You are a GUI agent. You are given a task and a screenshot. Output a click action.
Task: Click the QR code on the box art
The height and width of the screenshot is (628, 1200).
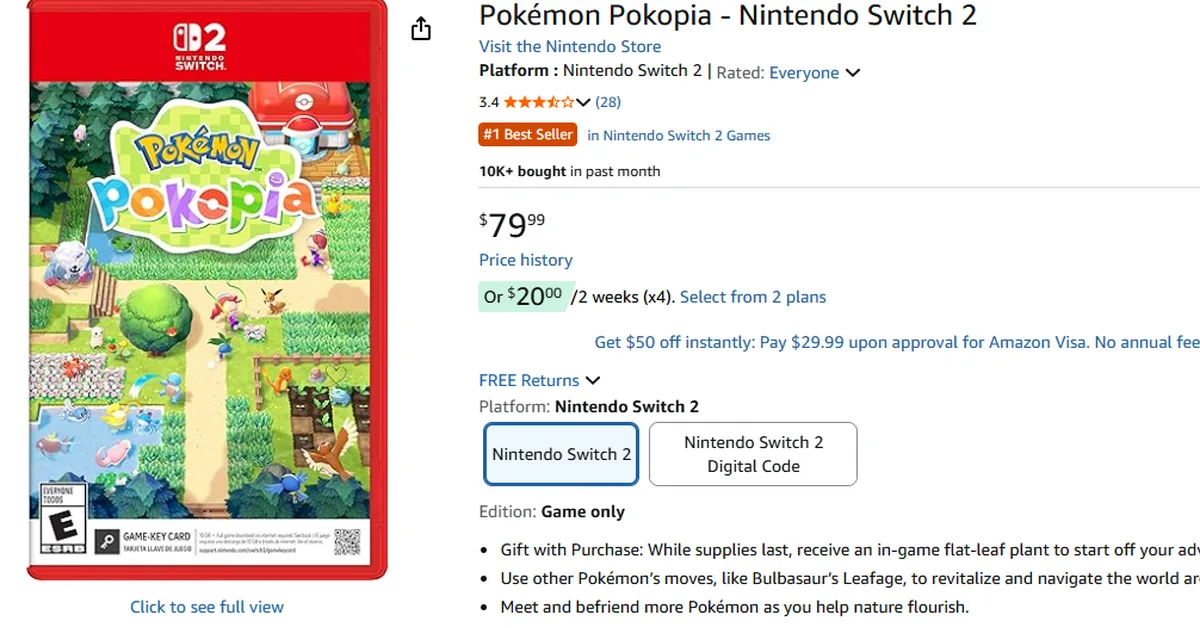pos(347,541)
